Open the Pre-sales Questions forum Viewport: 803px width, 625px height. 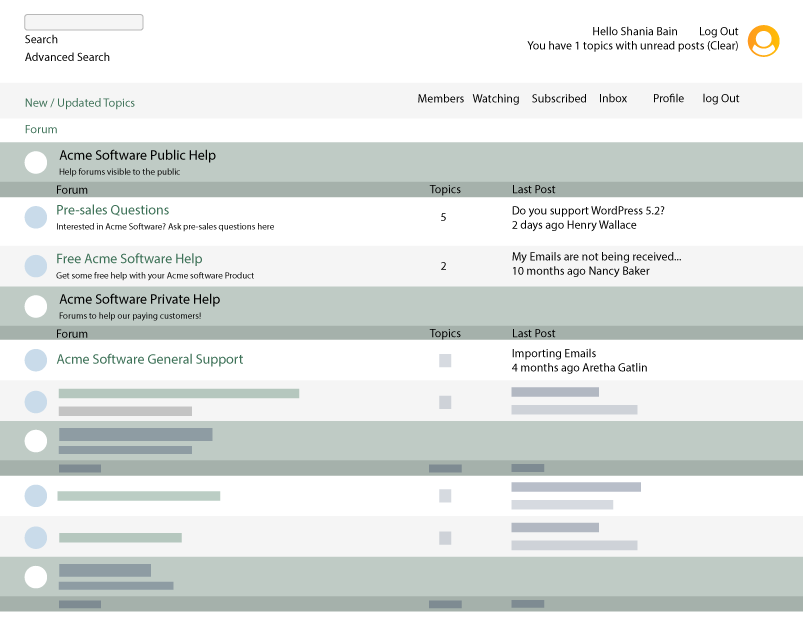pos(113,210)
